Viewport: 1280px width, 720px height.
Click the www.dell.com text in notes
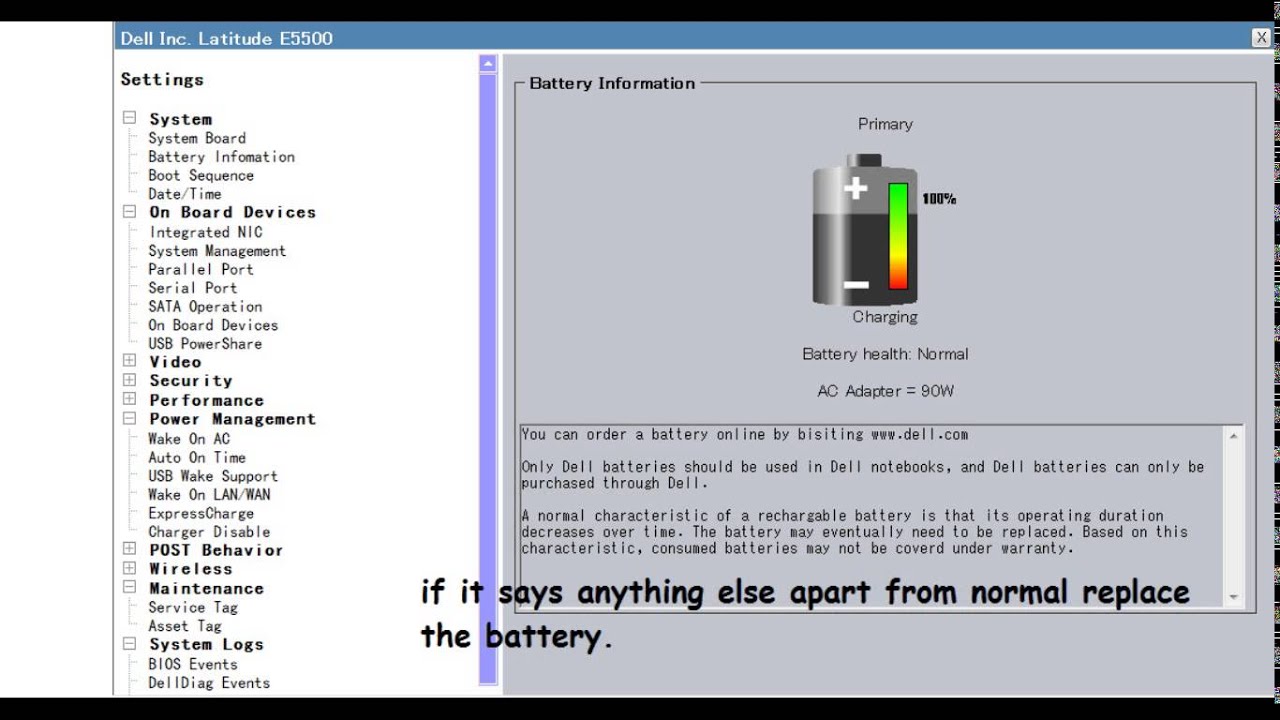[919, 435]
